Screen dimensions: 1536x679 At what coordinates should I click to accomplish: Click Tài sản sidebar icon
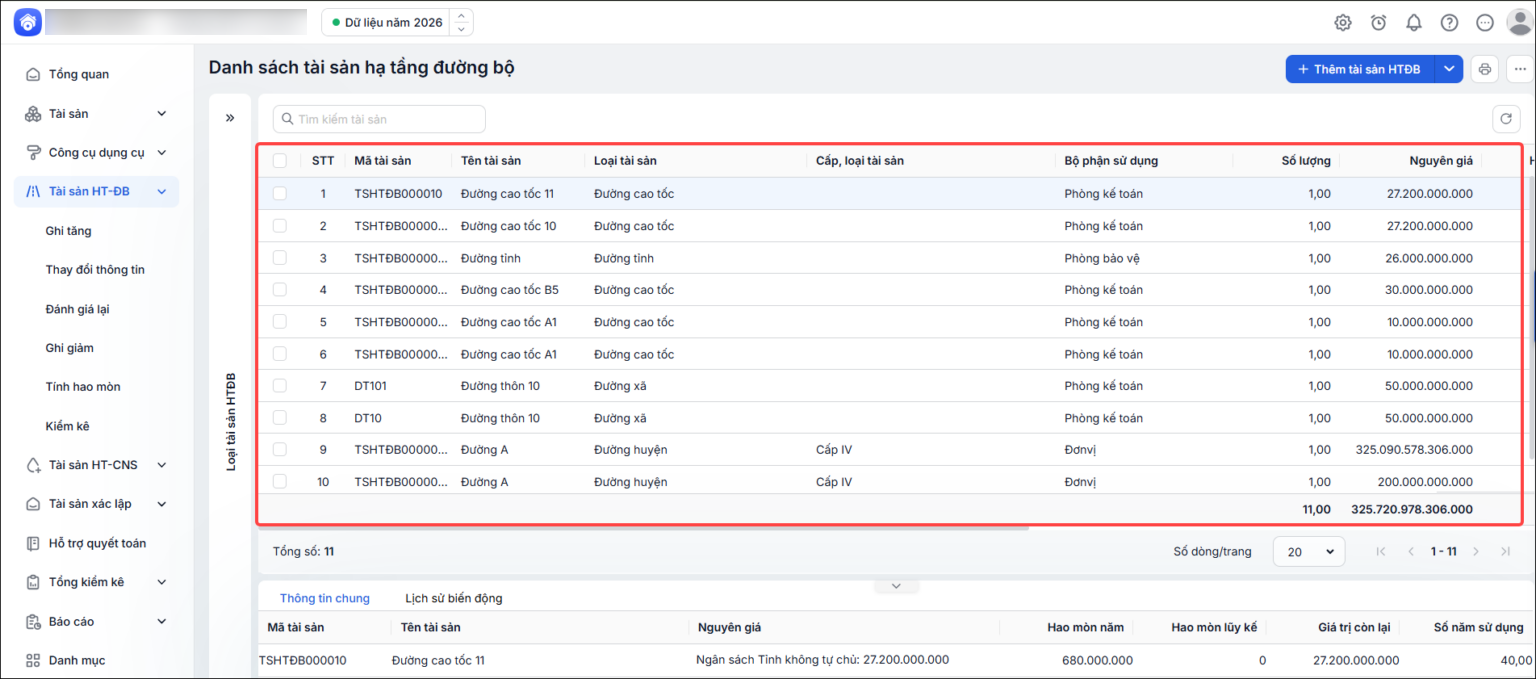(33, 113)
